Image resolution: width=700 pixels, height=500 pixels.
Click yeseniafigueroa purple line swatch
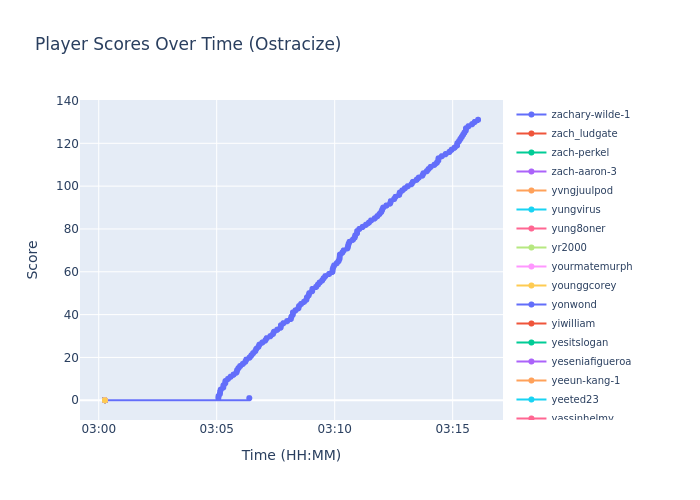click(x=531, y=362)
